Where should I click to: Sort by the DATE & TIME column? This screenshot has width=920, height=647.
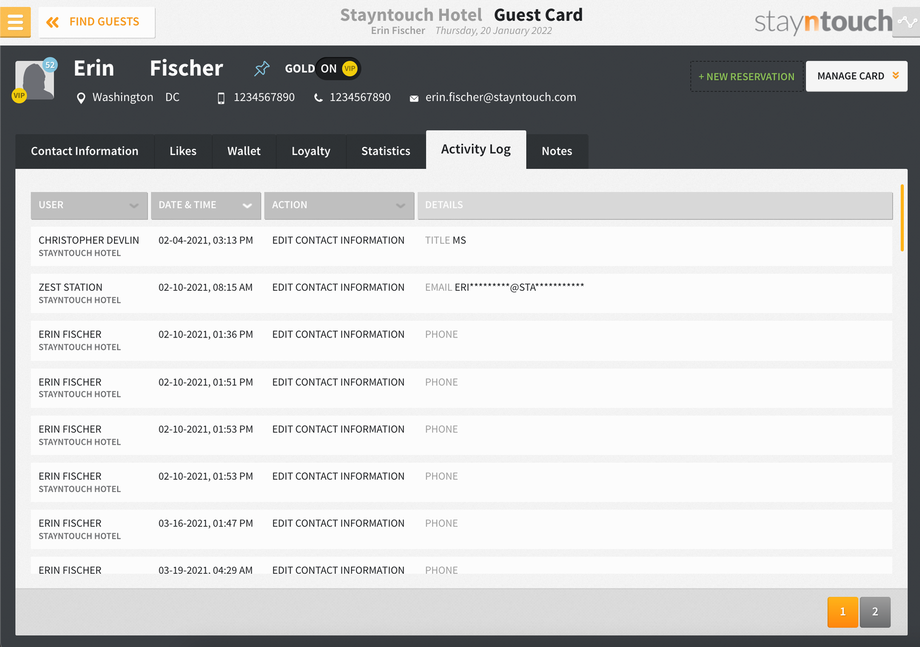coord(206,205)
